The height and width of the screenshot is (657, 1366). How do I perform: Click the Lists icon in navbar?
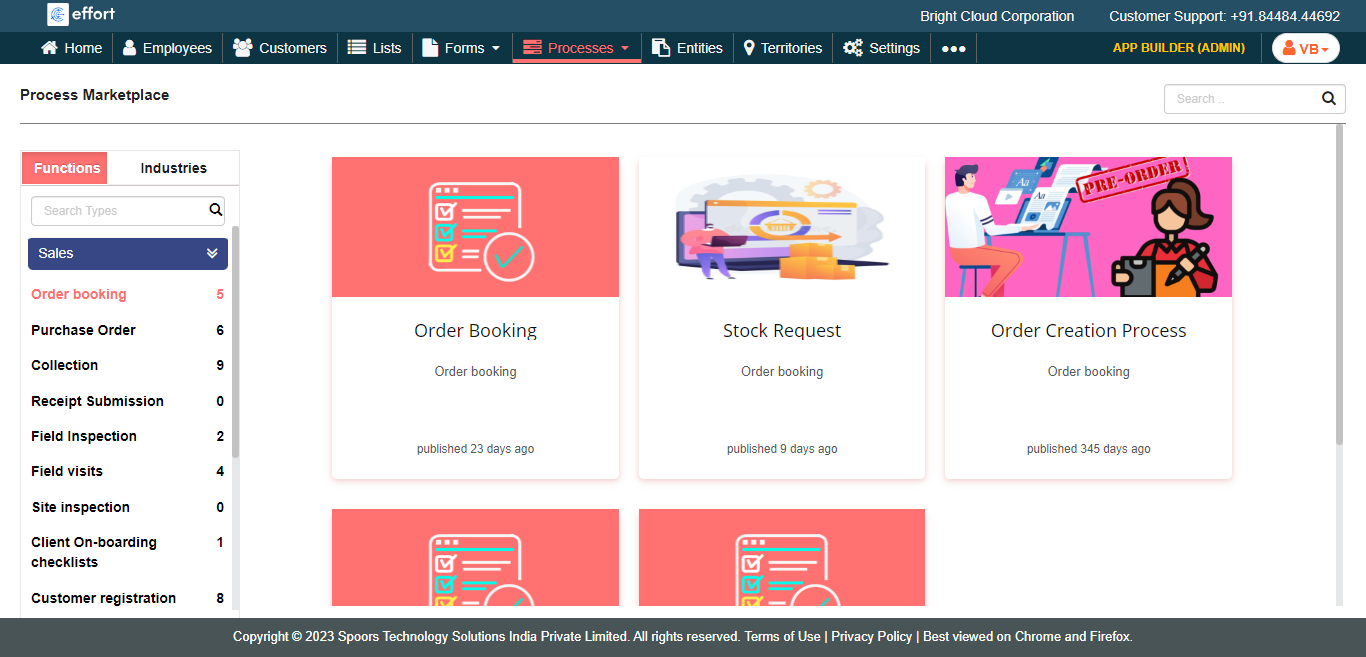(357, 48)
